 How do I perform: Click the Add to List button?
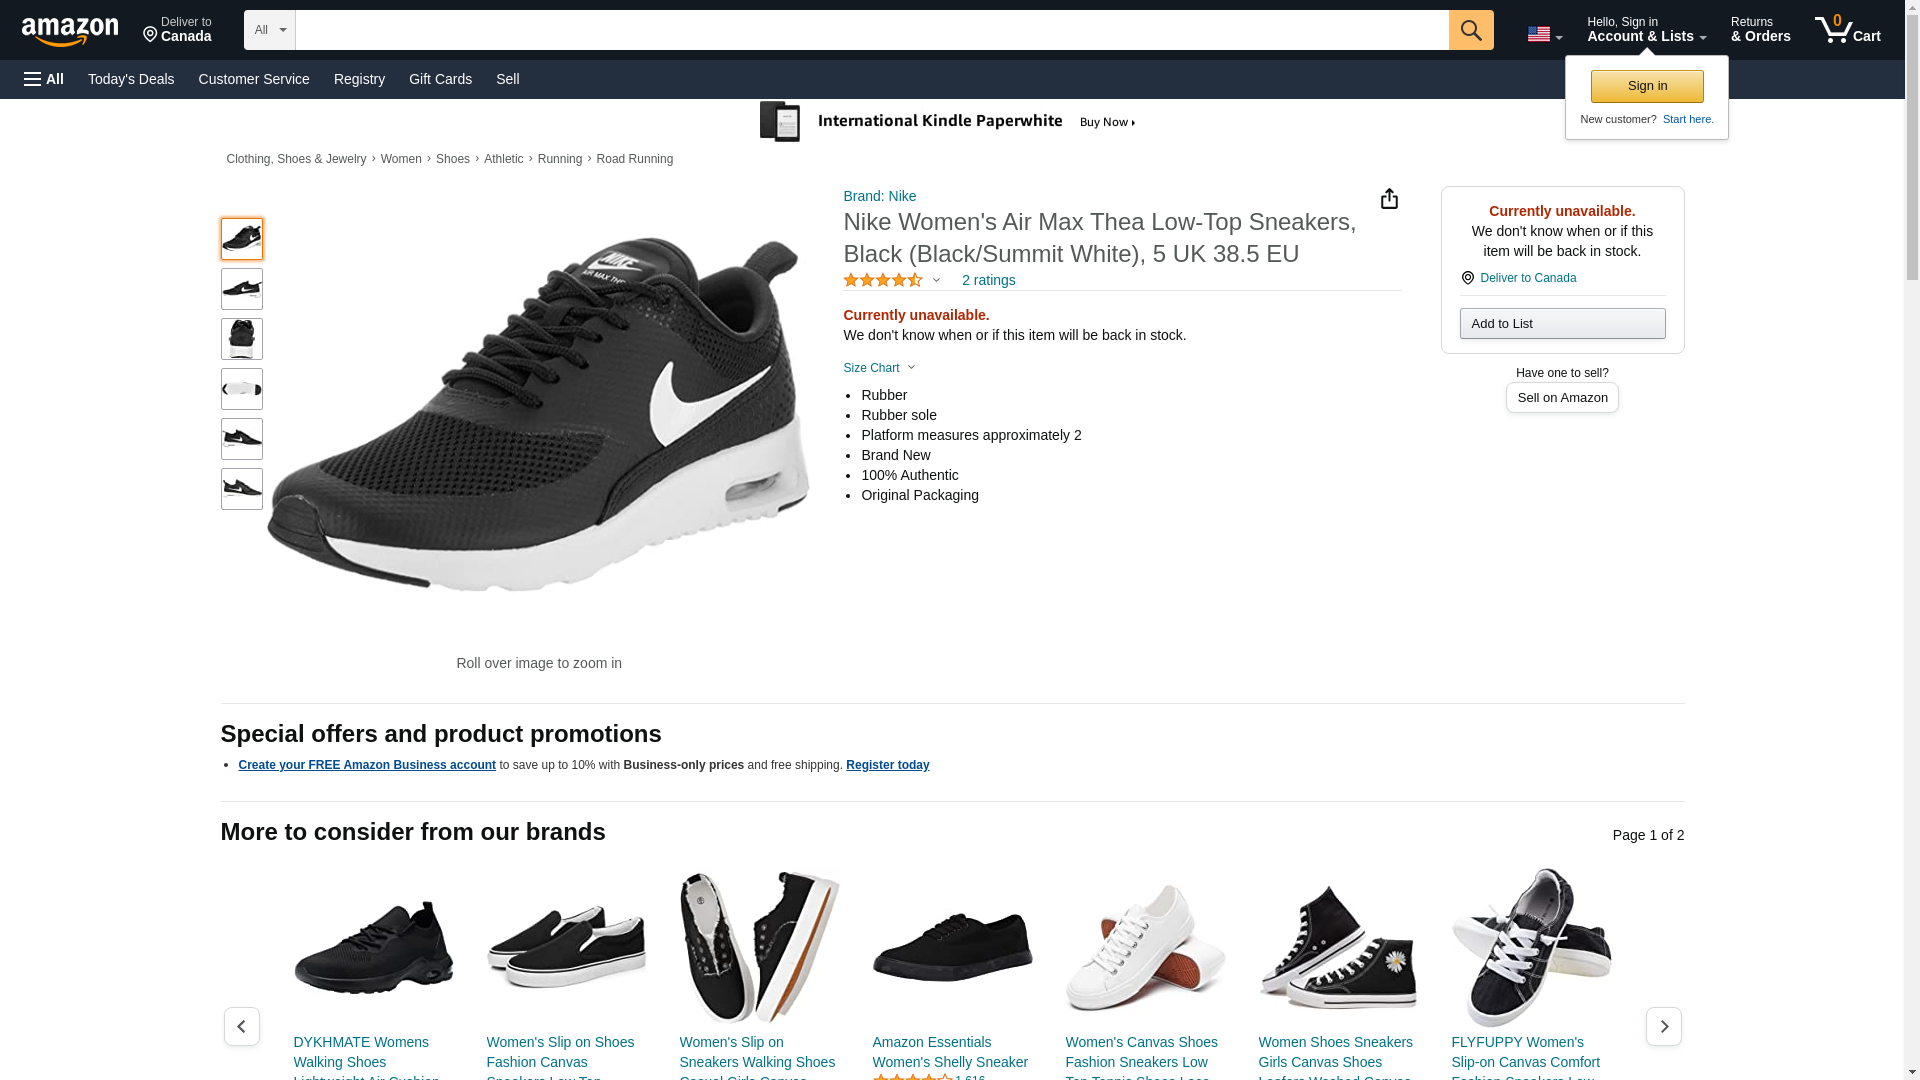[x=1561, y=324]
